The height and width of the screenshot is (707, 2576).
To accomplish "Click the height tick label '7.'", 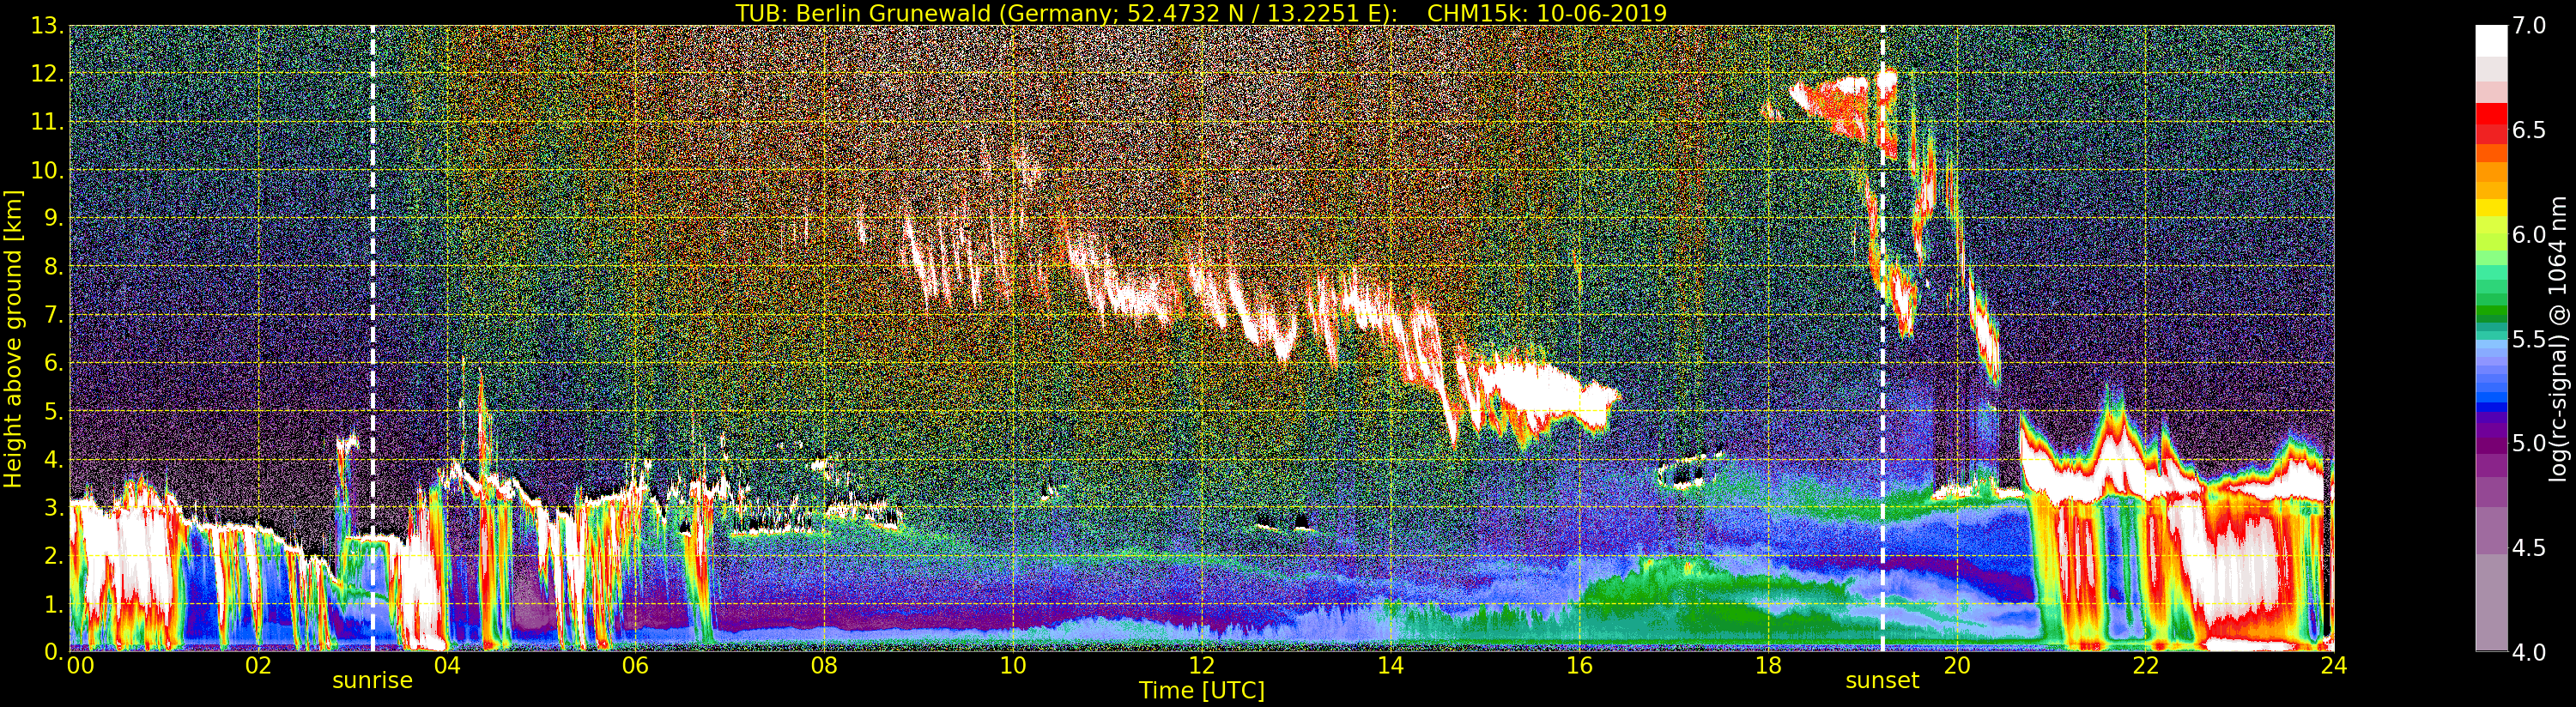I will pyautogui.click(x=53, y=315).
